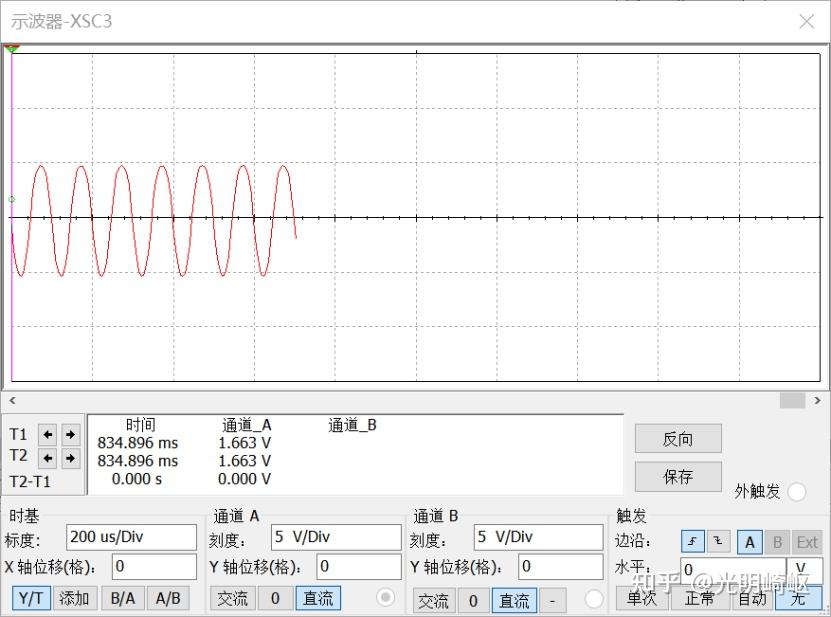831x617 pixels.
Task: Set channel A coupling to 交流
Action: pos(232,598)
